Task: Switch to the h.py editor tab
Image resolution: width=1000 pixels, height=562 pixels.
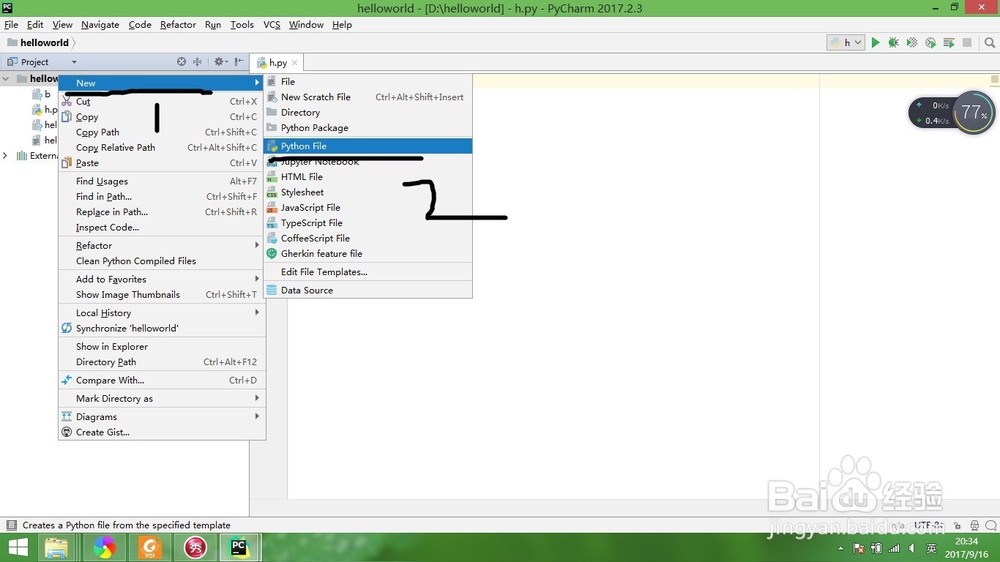Action: pos(277,63)
